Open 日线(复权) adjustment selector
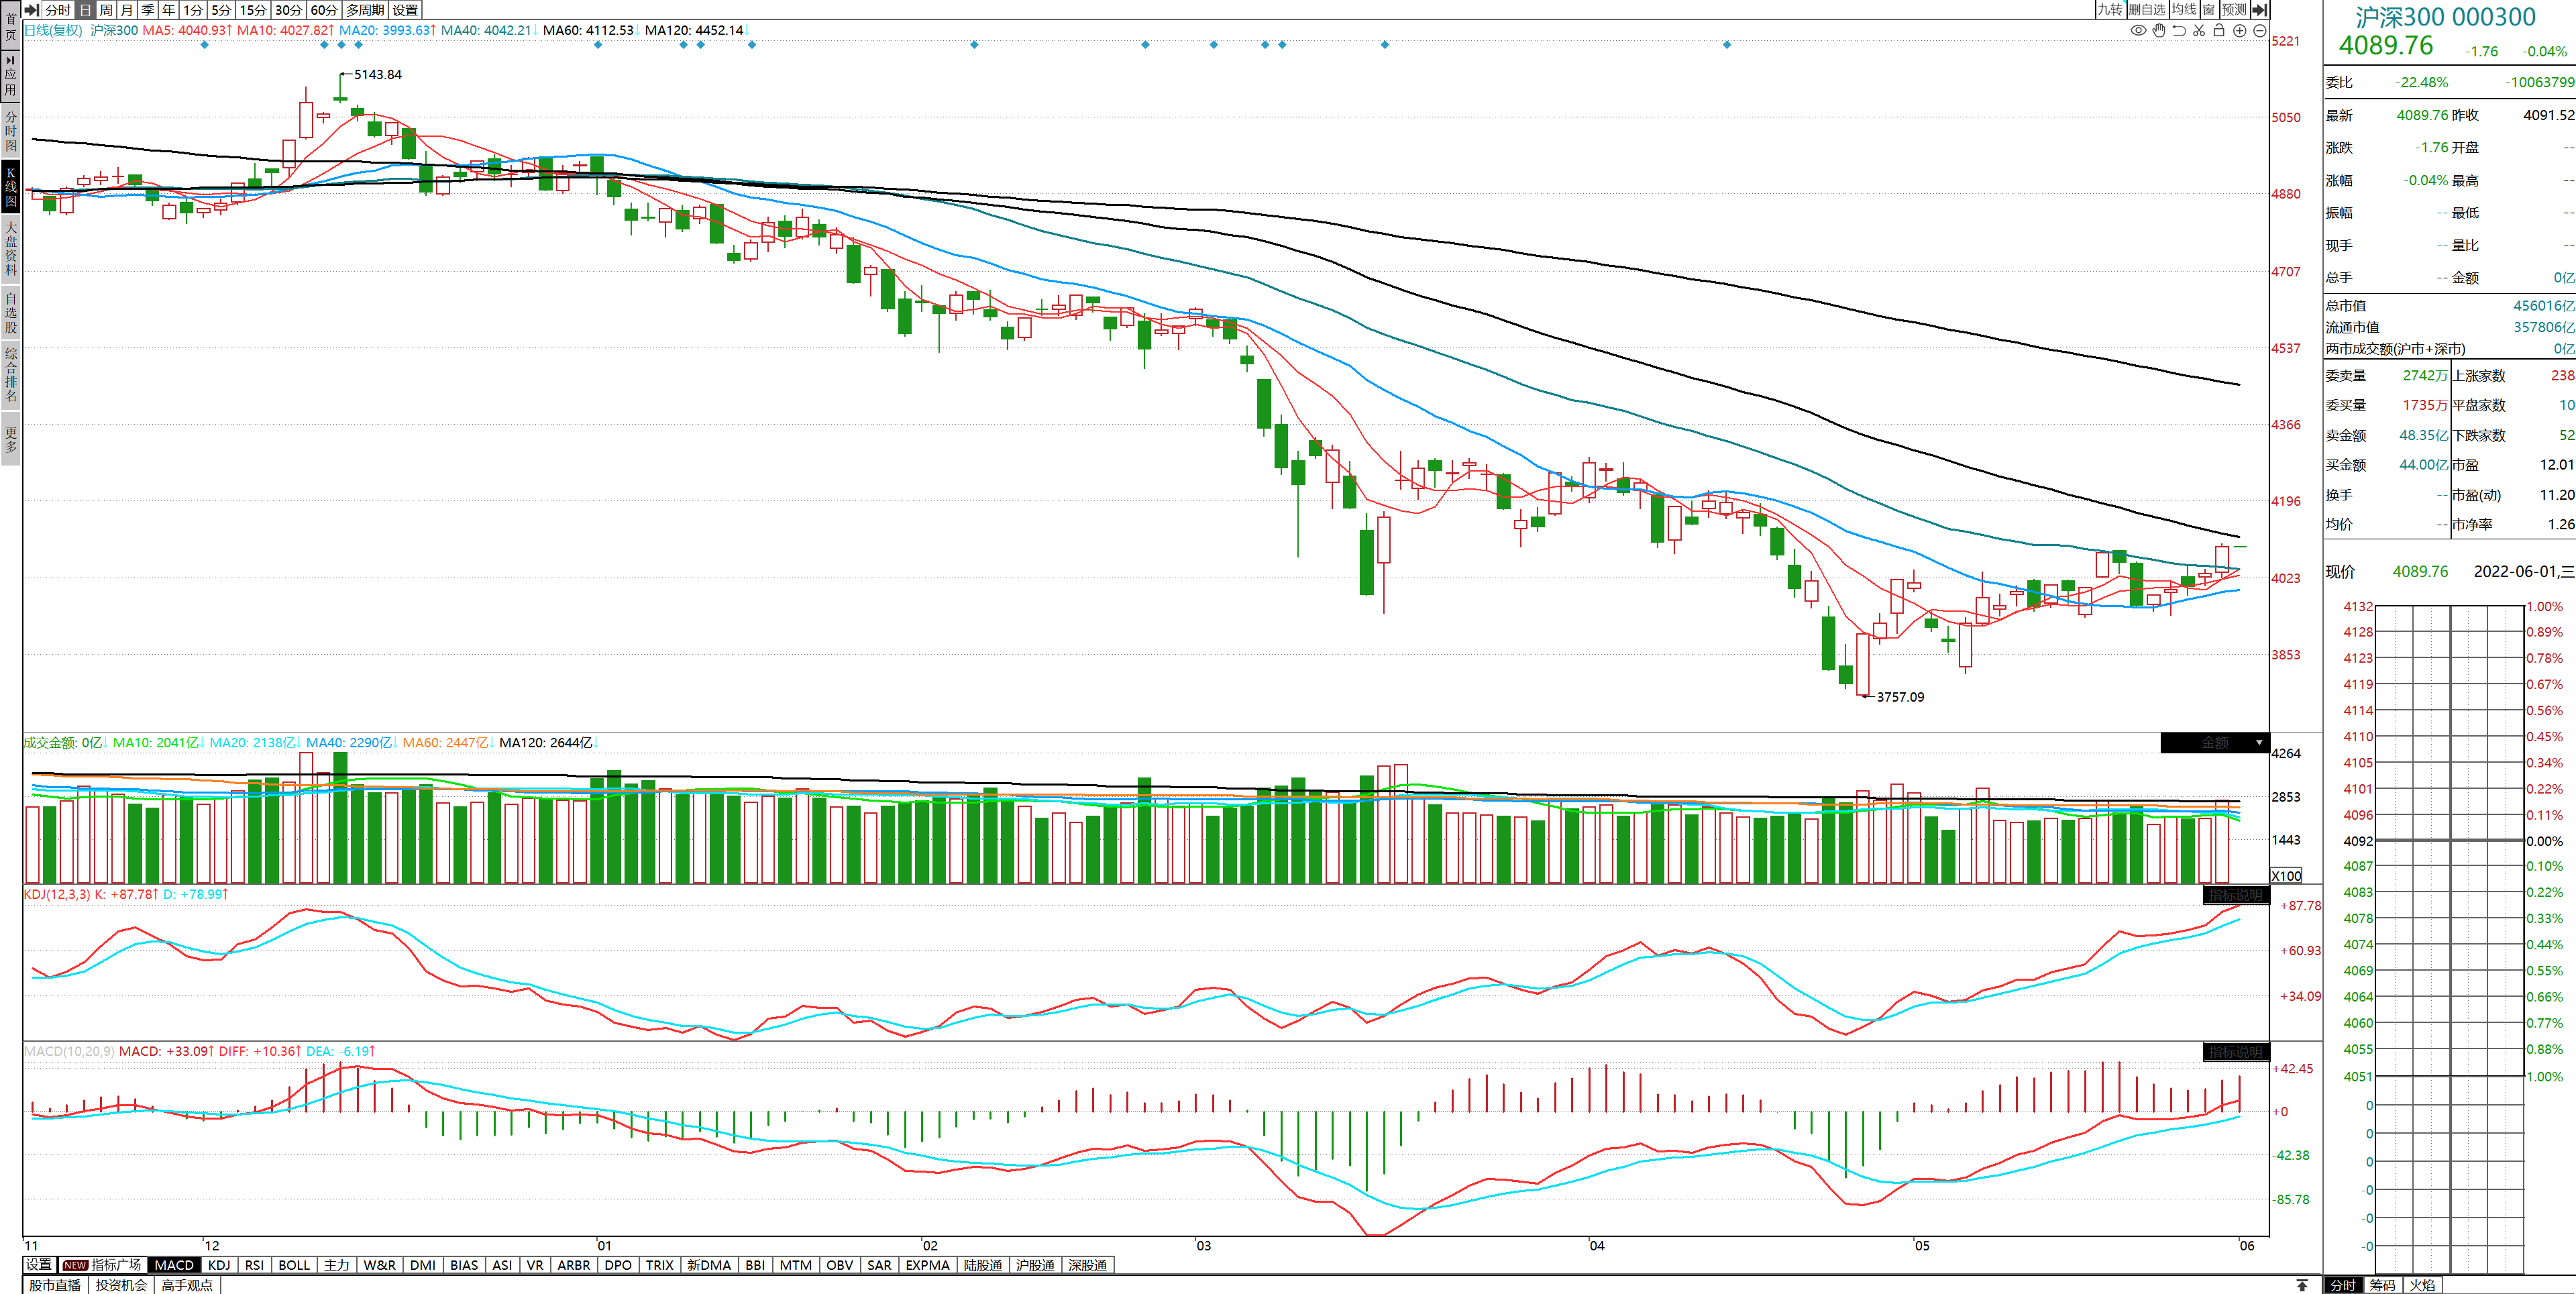 [x=53, y=31]
